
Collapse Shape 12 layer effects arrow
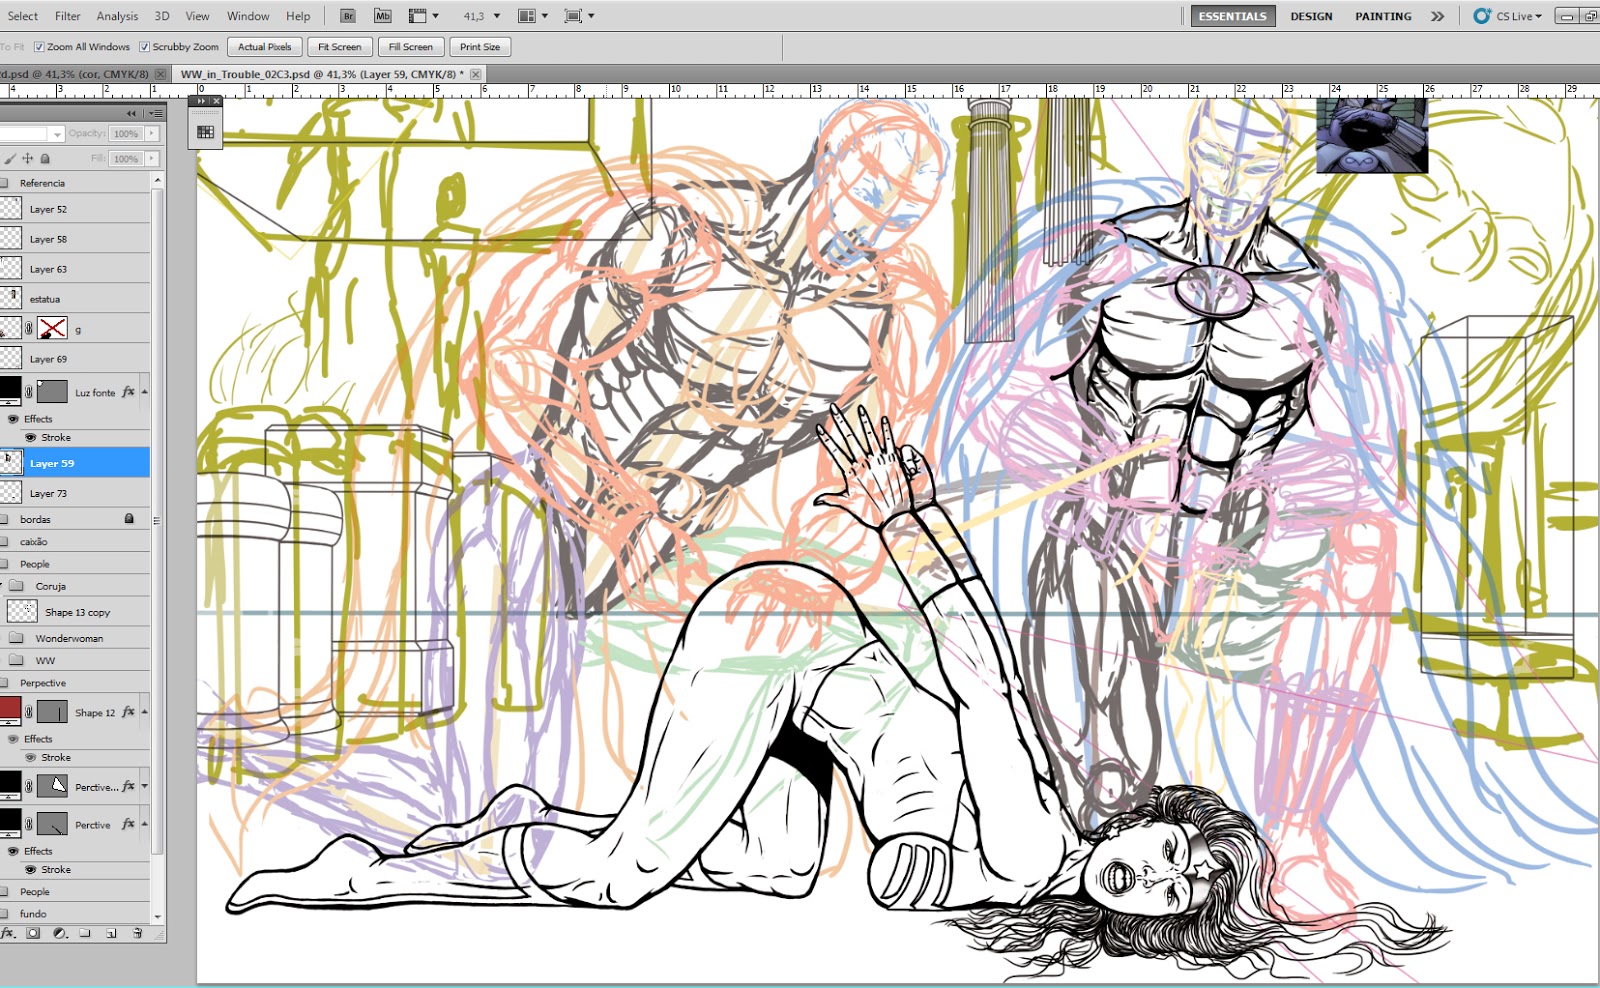[145, 712]
